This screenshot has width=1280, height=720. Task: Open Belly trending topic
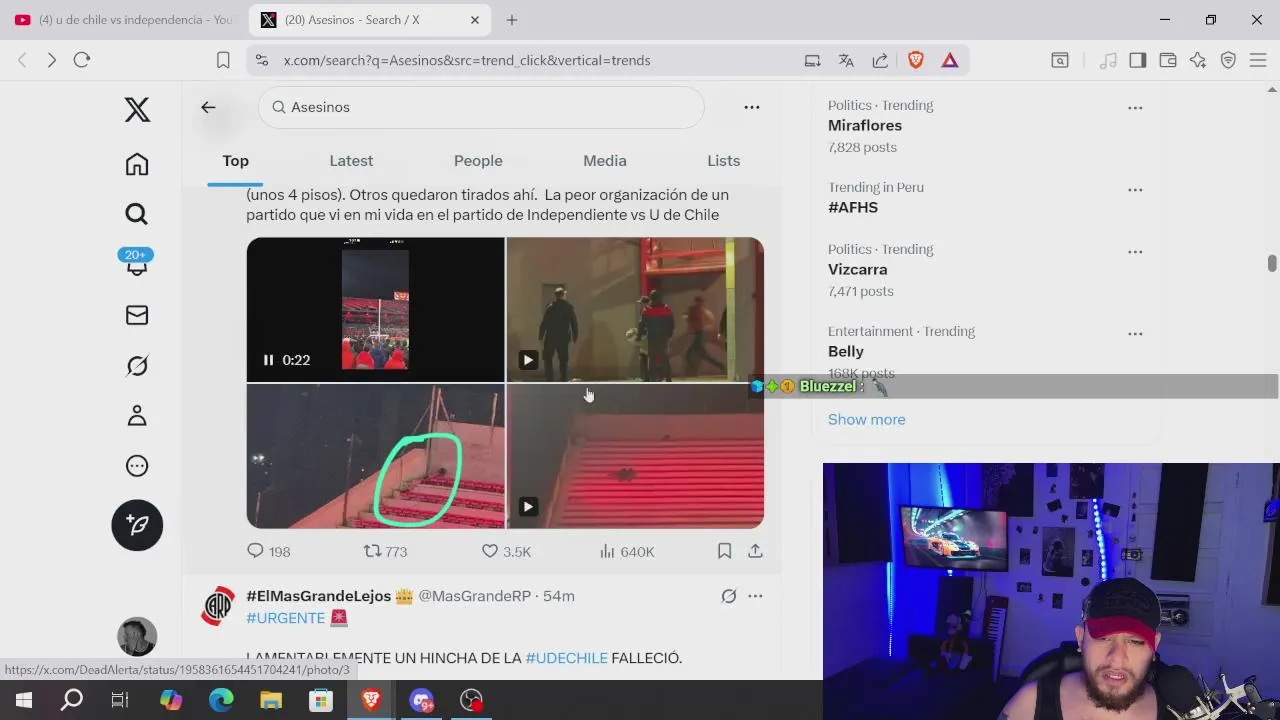click(846, 351)
